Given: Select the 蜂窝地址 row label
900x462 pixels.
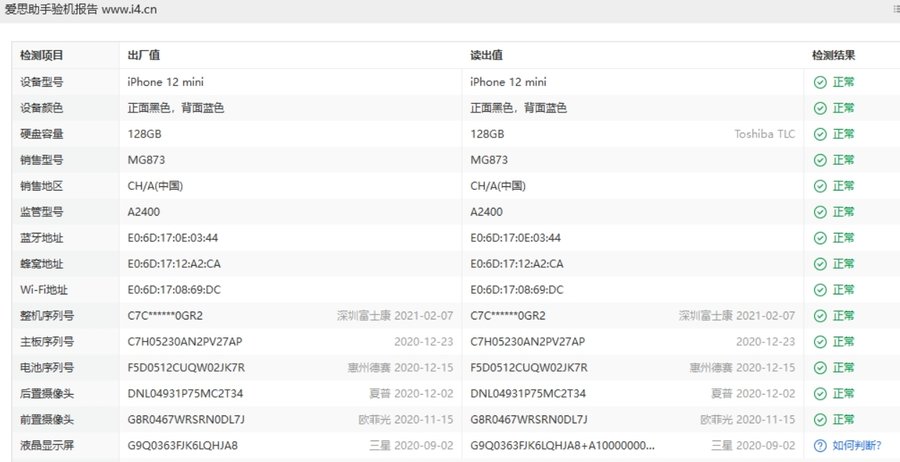Looking at the screenshot, I should pyautogui.click(x=41, y=264).
